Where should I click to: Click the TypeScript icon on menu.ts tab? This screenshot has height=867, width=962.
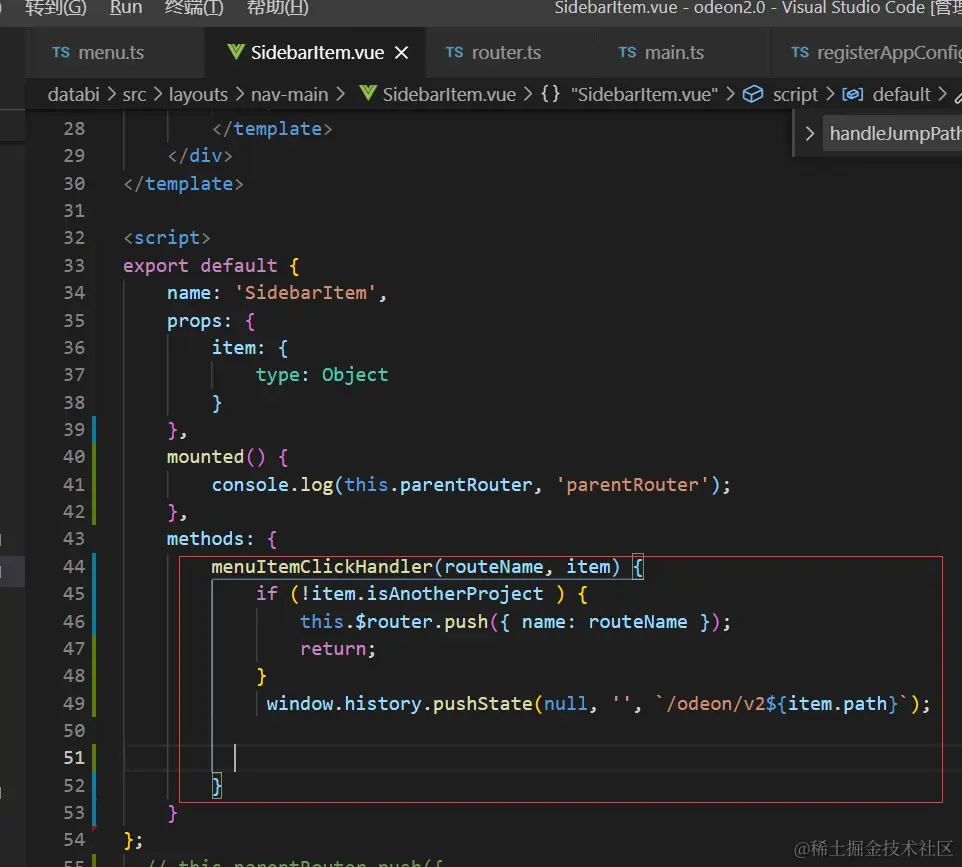point(61,52)
